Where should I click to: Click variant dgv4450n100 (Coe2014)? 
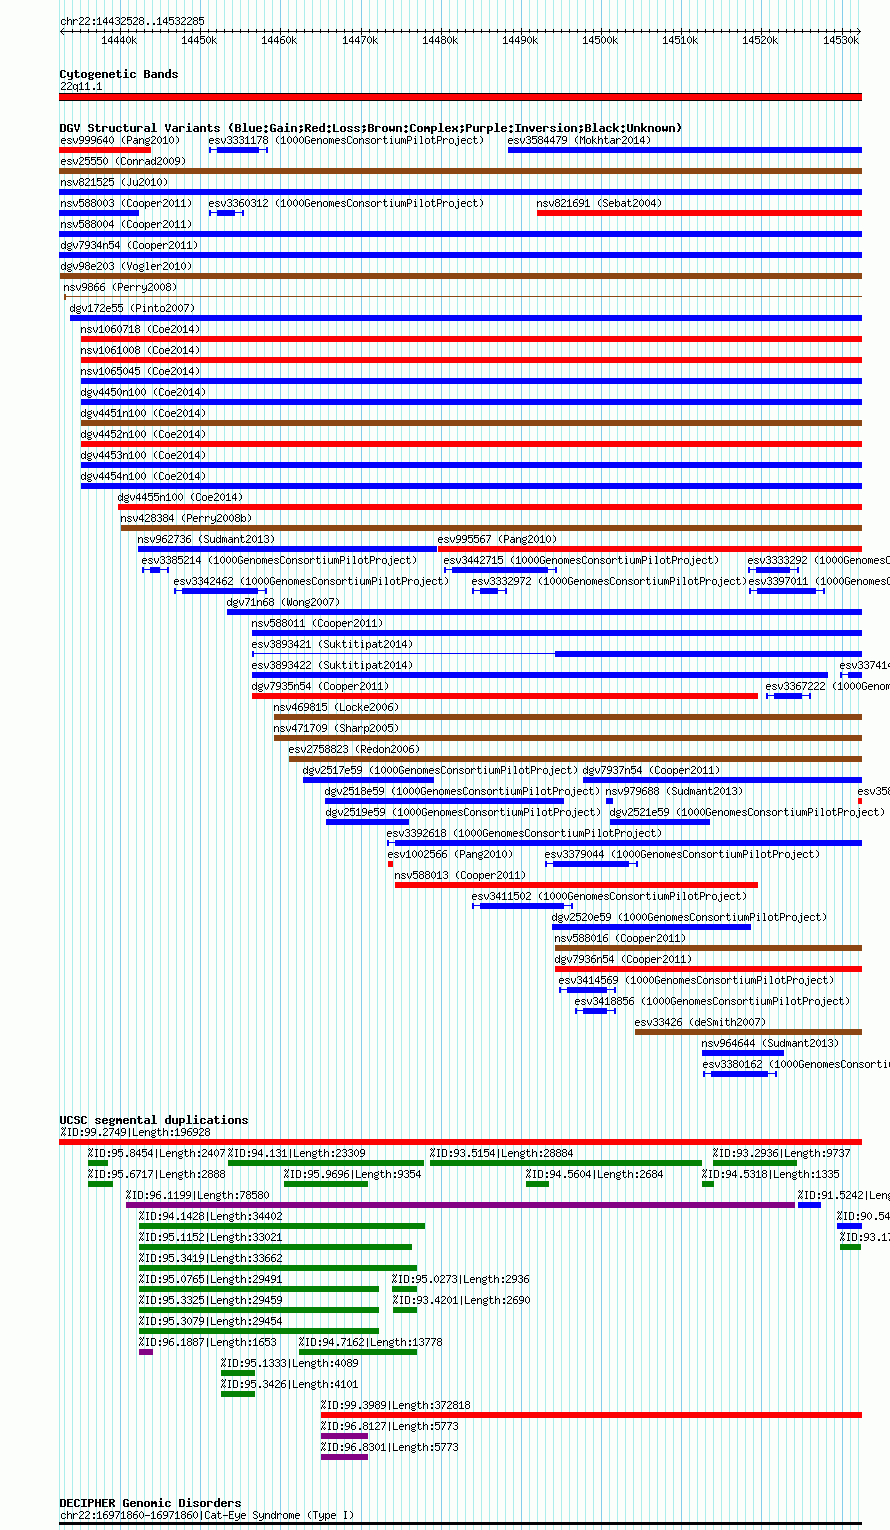471,402
